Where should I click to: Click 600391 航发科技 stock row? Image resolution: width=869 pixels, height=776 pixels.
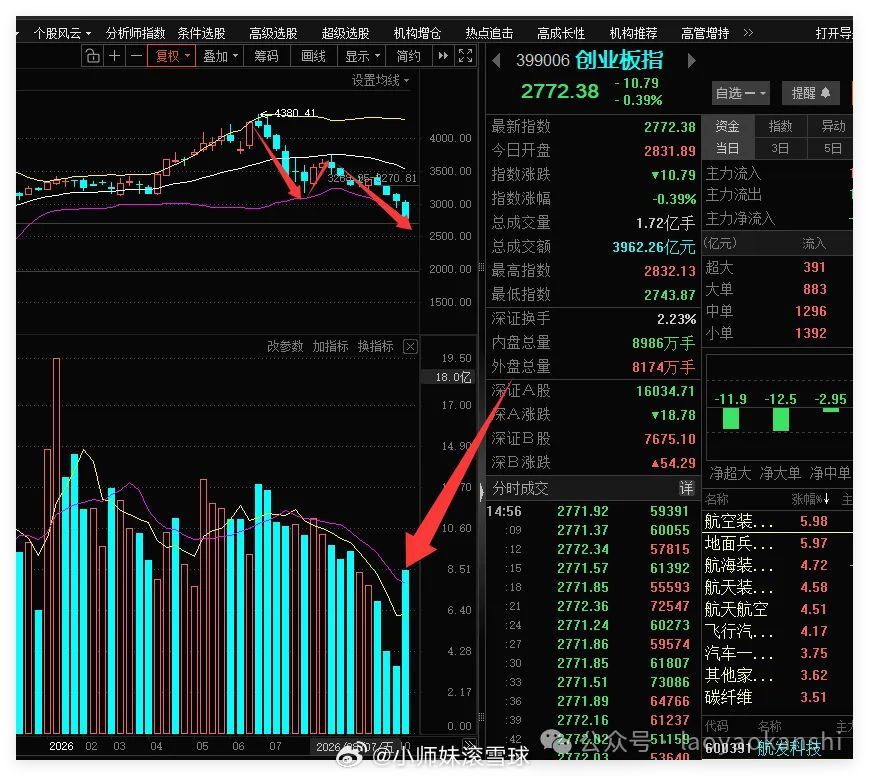pyautogui.click(x=778, y=748)
